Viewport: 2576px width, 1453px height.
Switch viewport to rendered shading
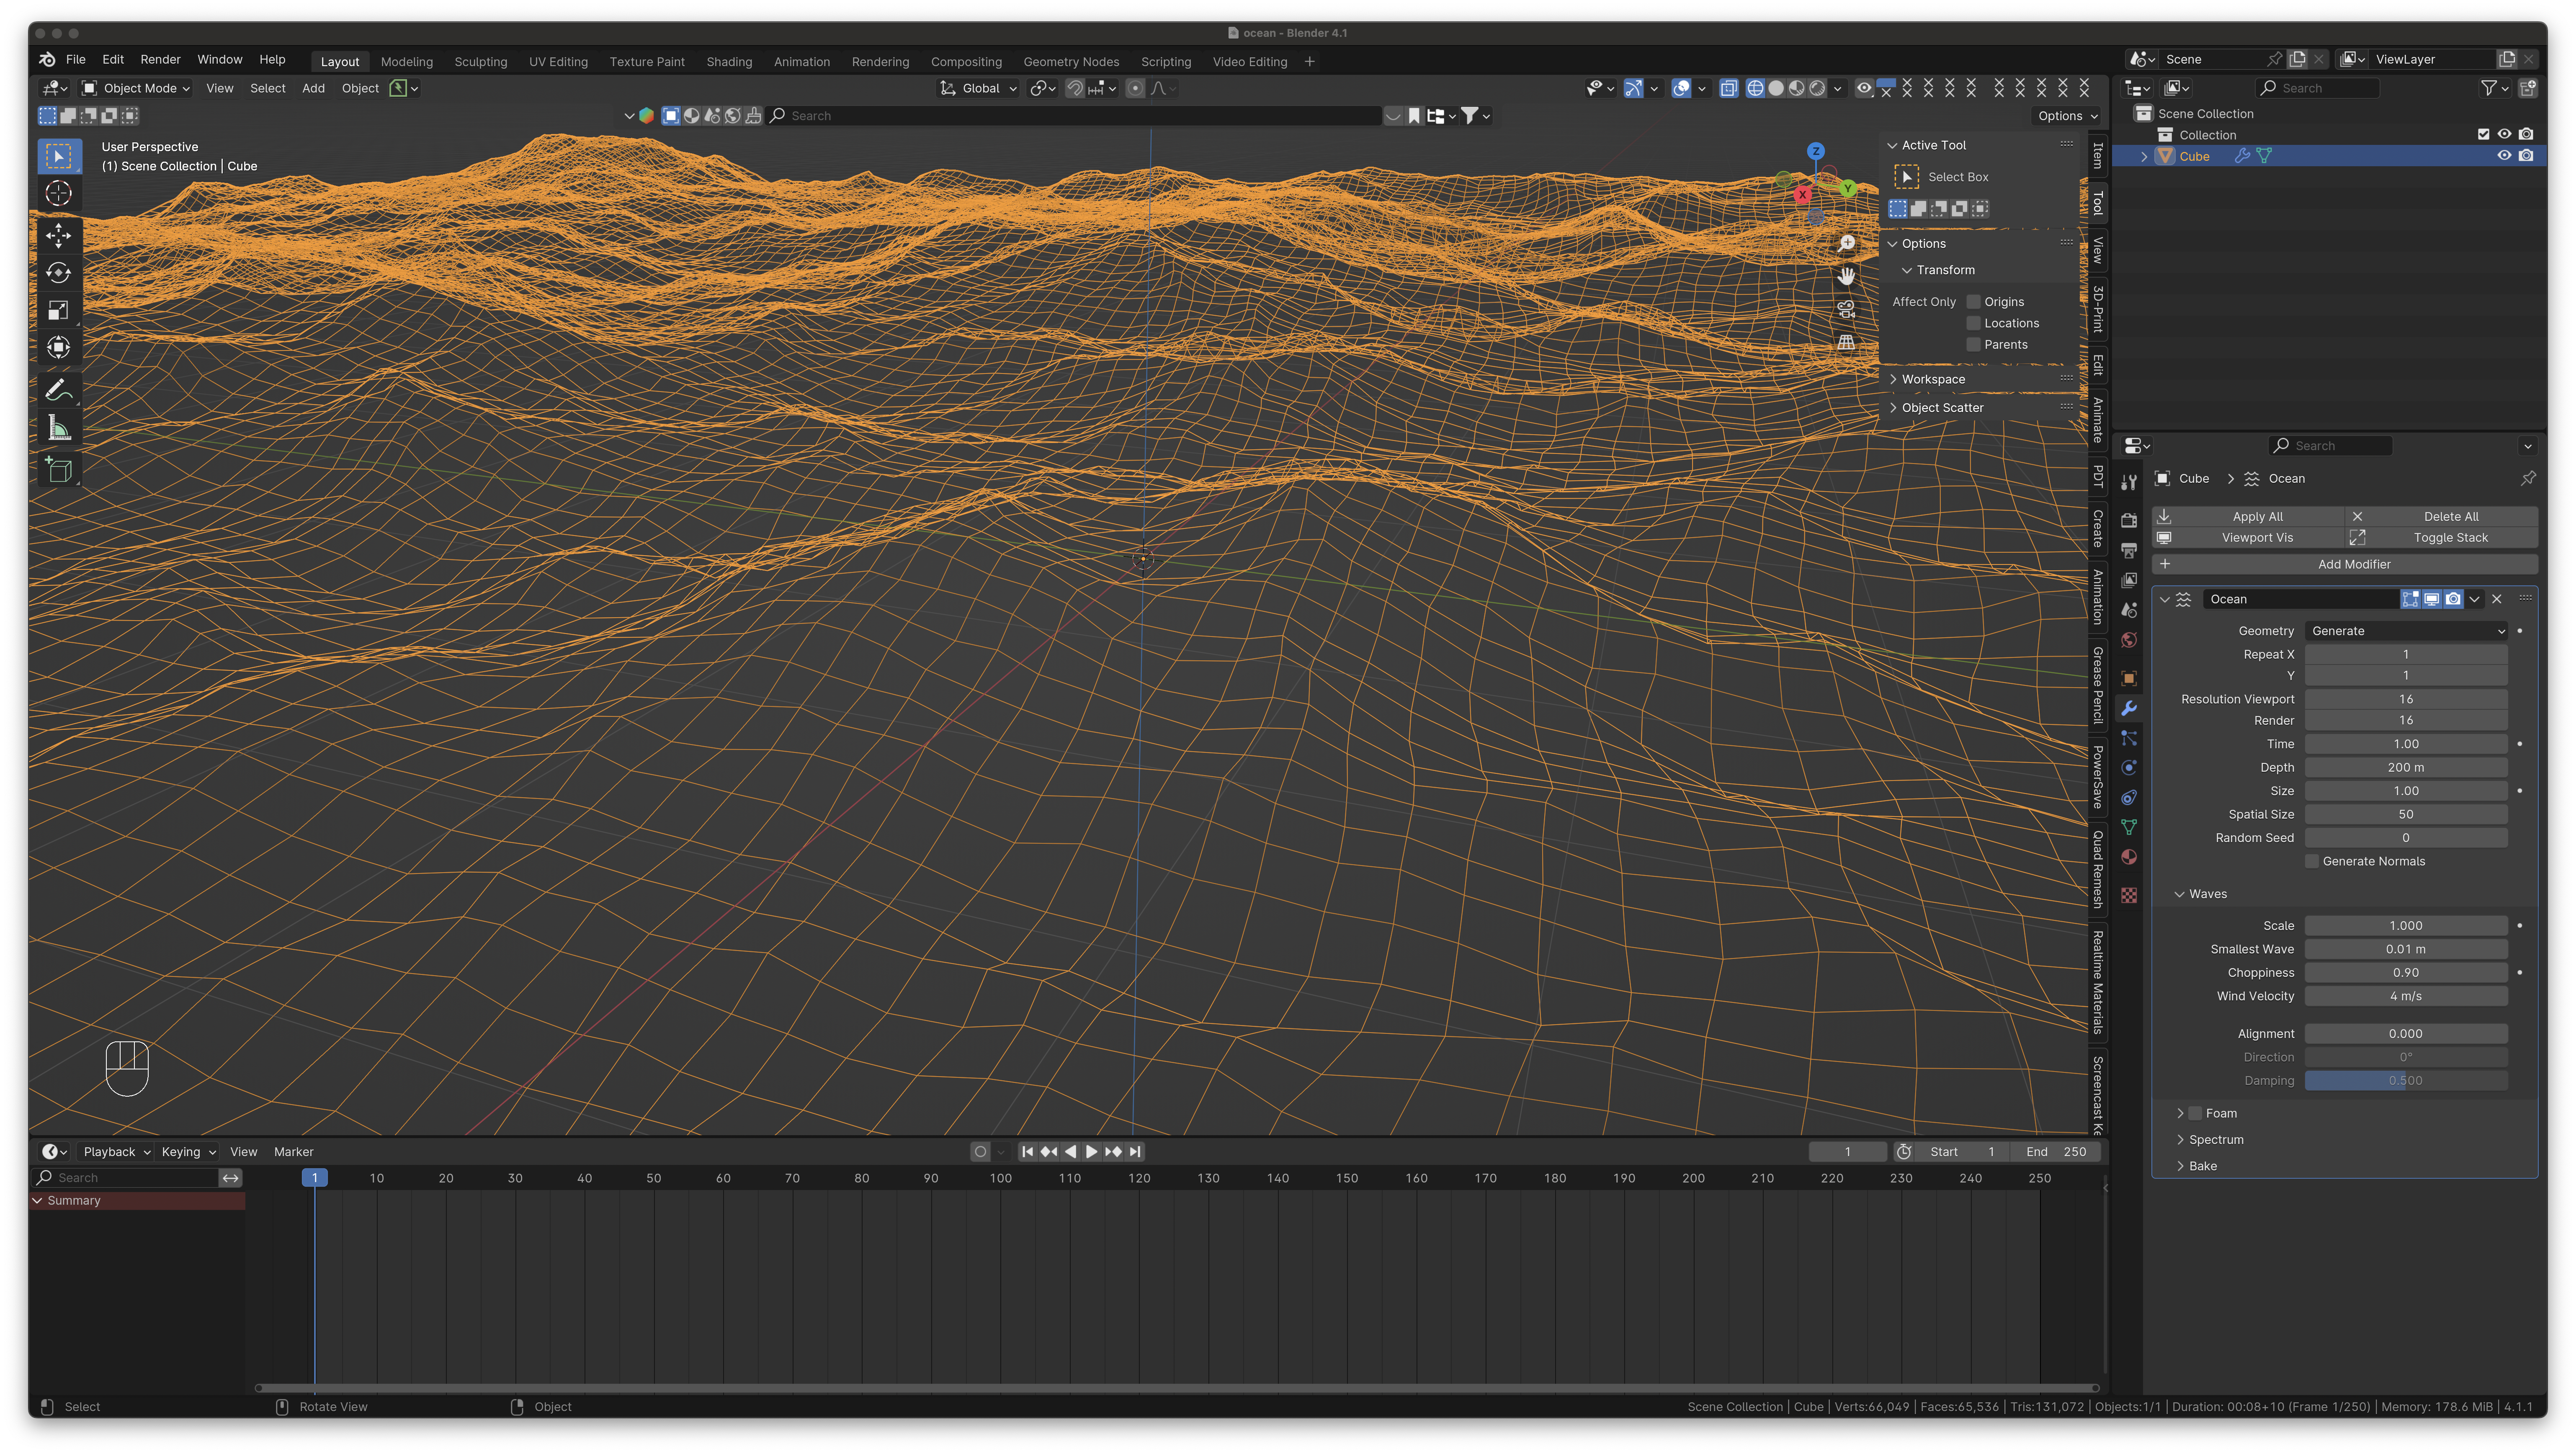(x=1817, y=88)
